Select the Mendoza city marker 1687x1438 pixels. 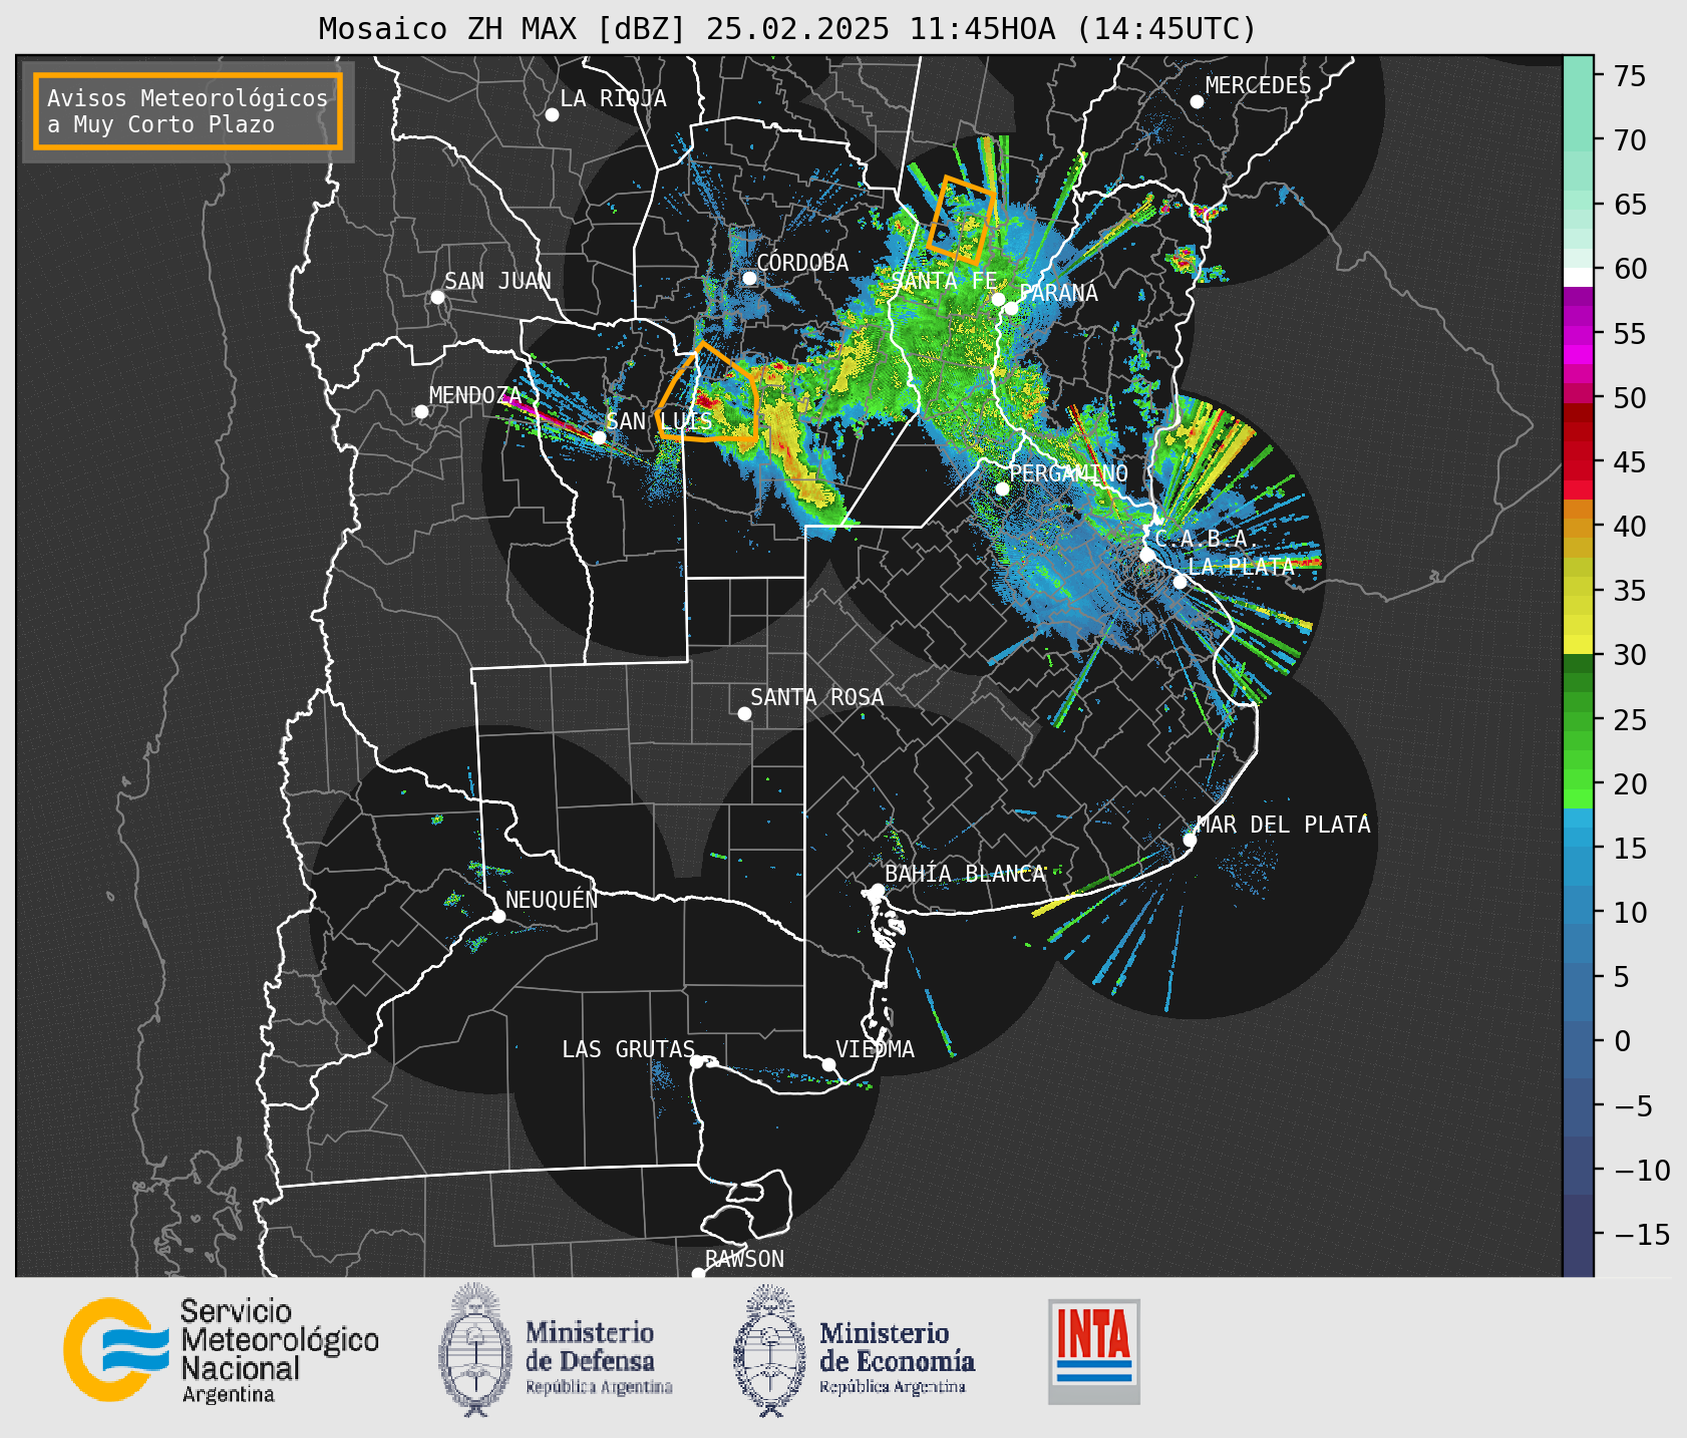[x=422, y=412]
